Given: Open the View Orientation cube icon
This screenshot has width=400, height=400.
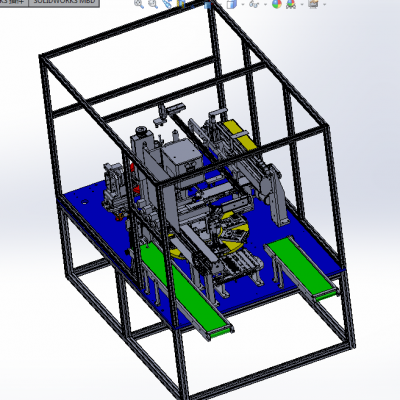Looking at the screenshot, I should (x=208, y=5).
